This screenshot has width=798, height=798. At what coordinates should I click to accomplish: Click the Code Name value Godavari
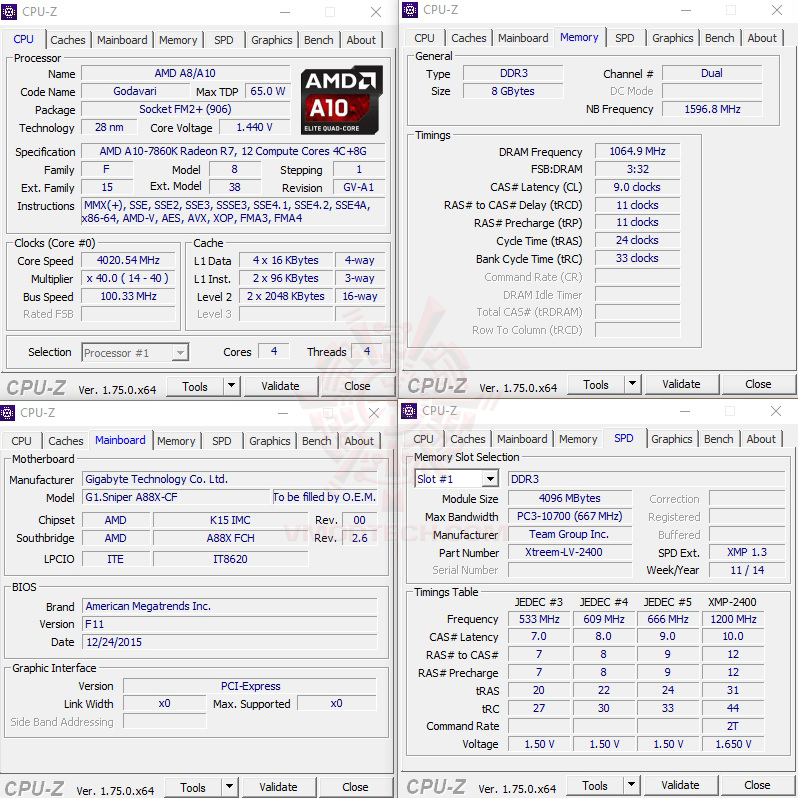[135, 91]
